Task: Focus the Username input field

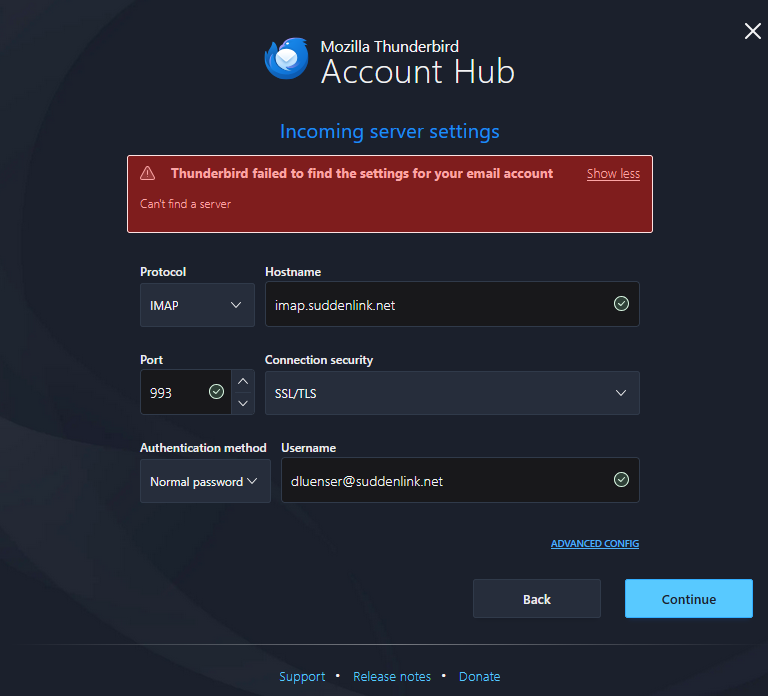Action: pyautogui.click(x=460, y=480)
